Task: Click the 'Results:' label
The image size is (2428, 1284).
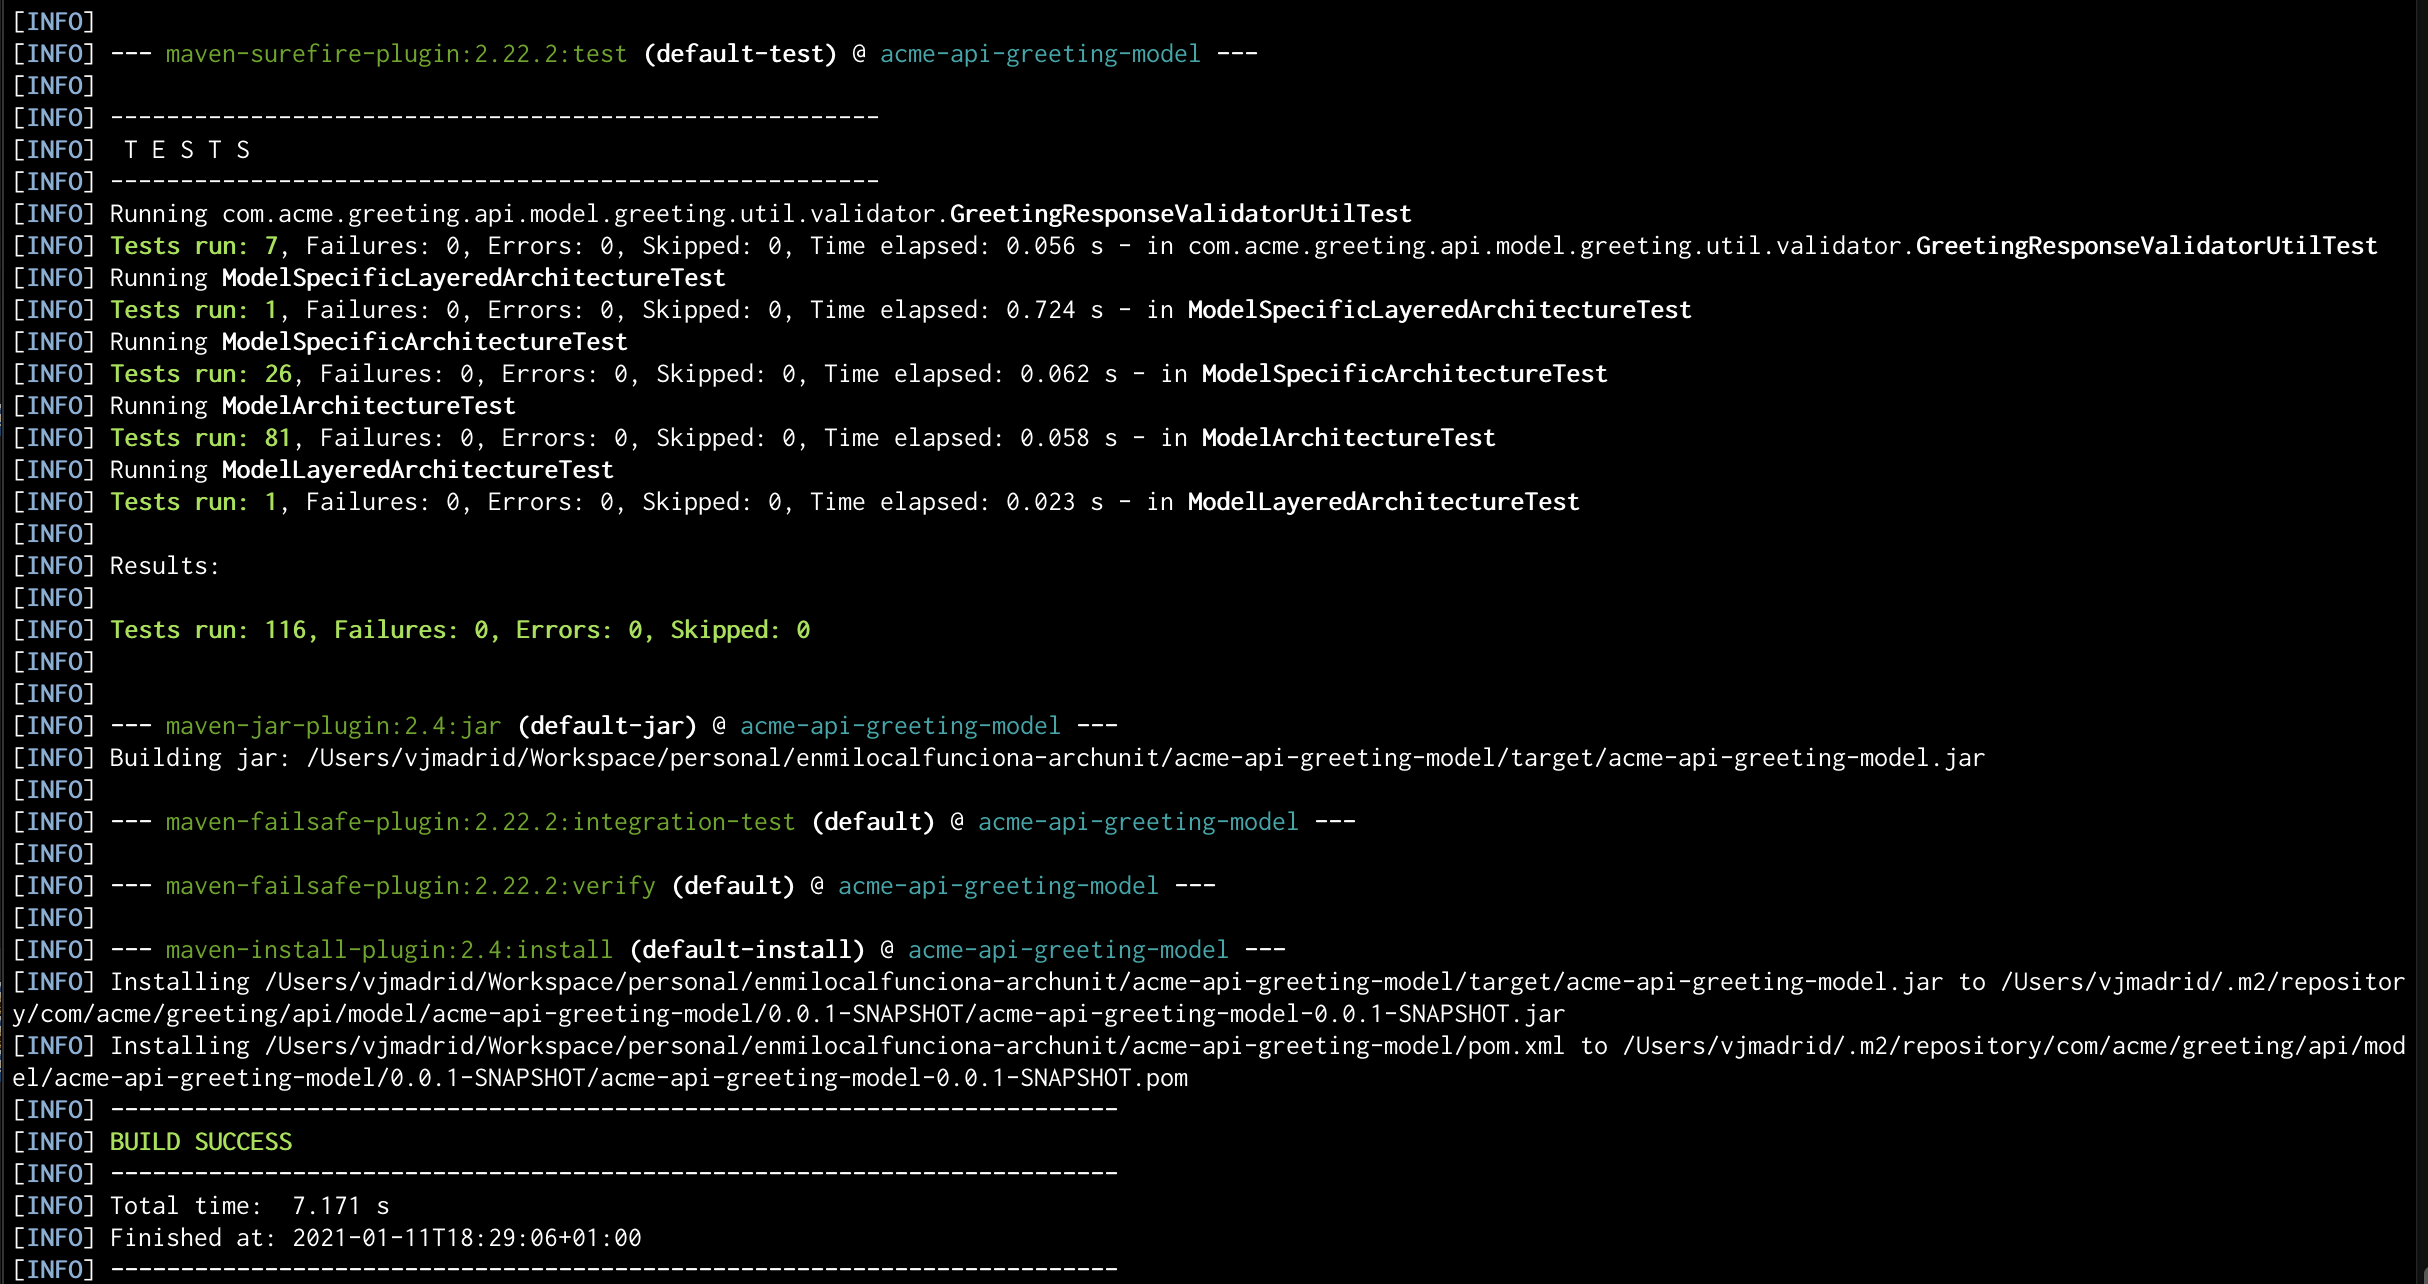Action: (x=165, y=565)
